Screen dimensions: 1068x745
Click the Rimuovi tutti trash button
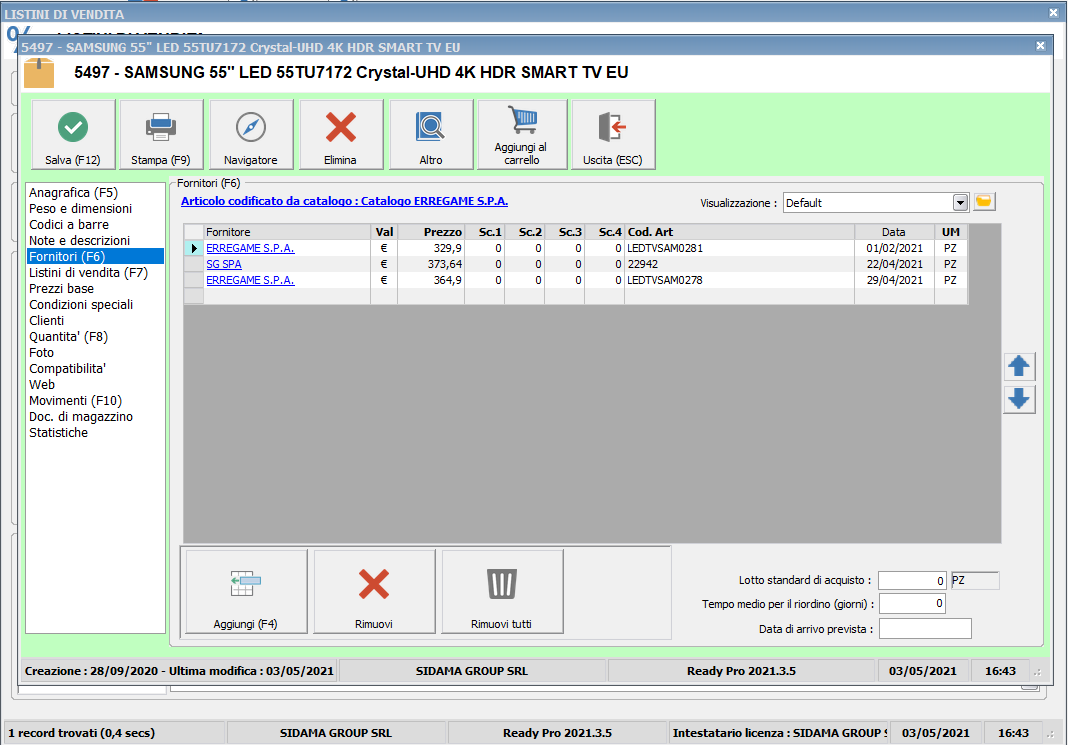pos(502,592)
